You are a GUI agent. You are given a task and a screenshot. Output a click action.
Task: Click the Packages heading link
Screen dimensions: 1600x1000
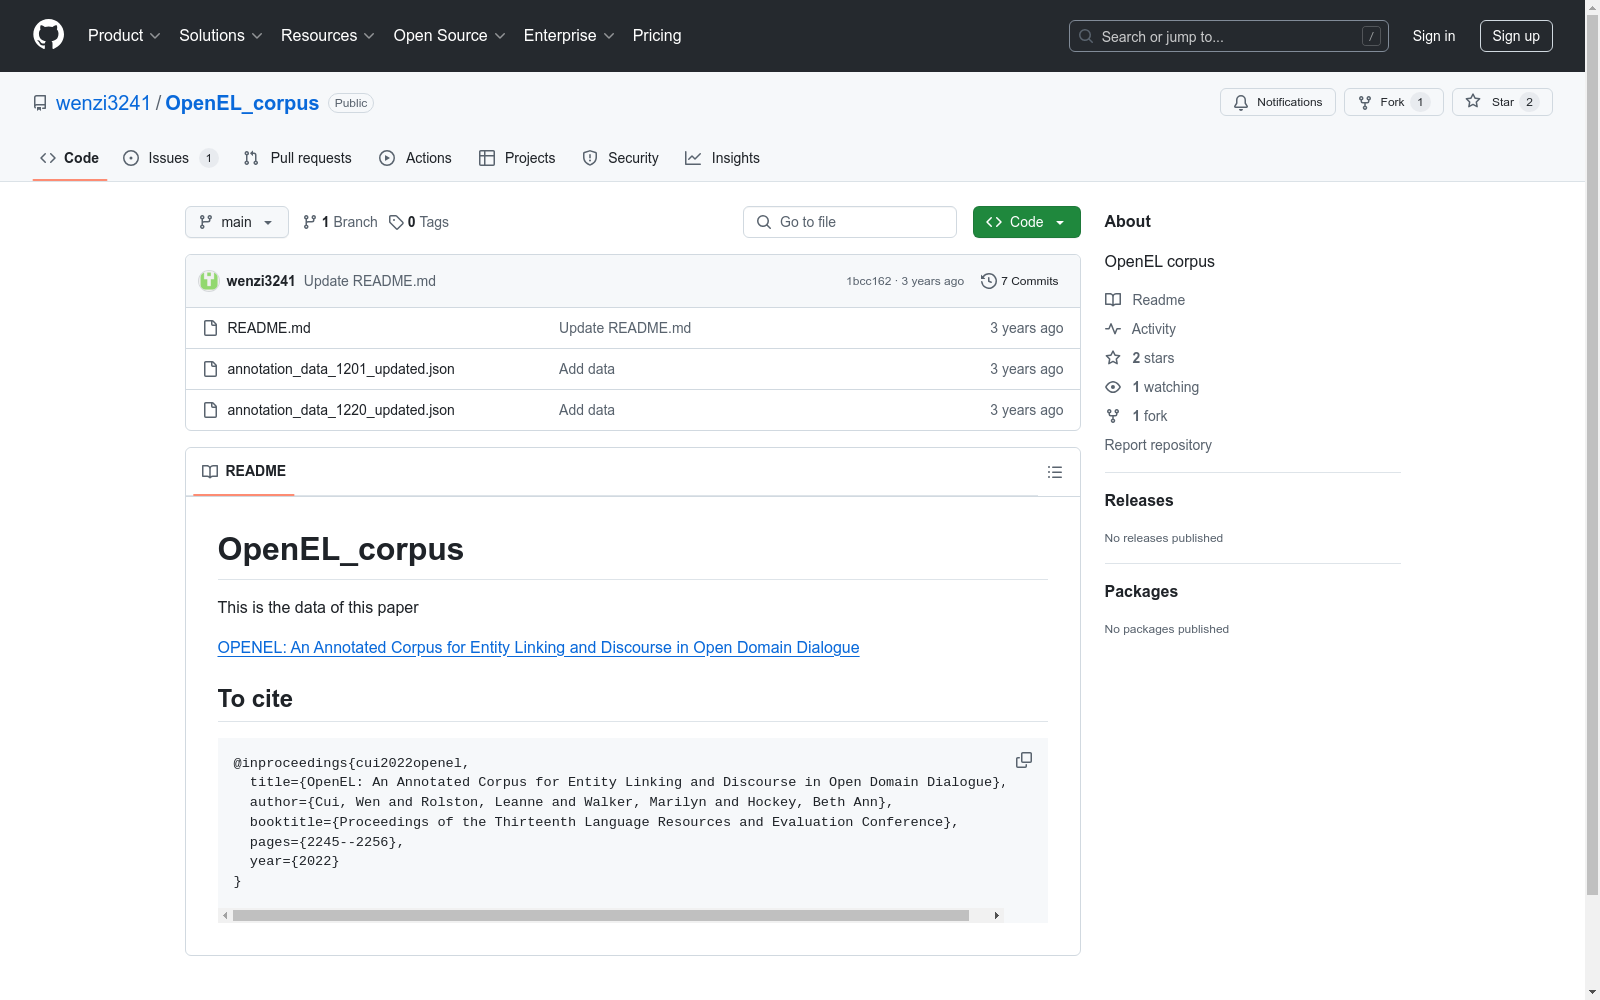click(1141, 591)
